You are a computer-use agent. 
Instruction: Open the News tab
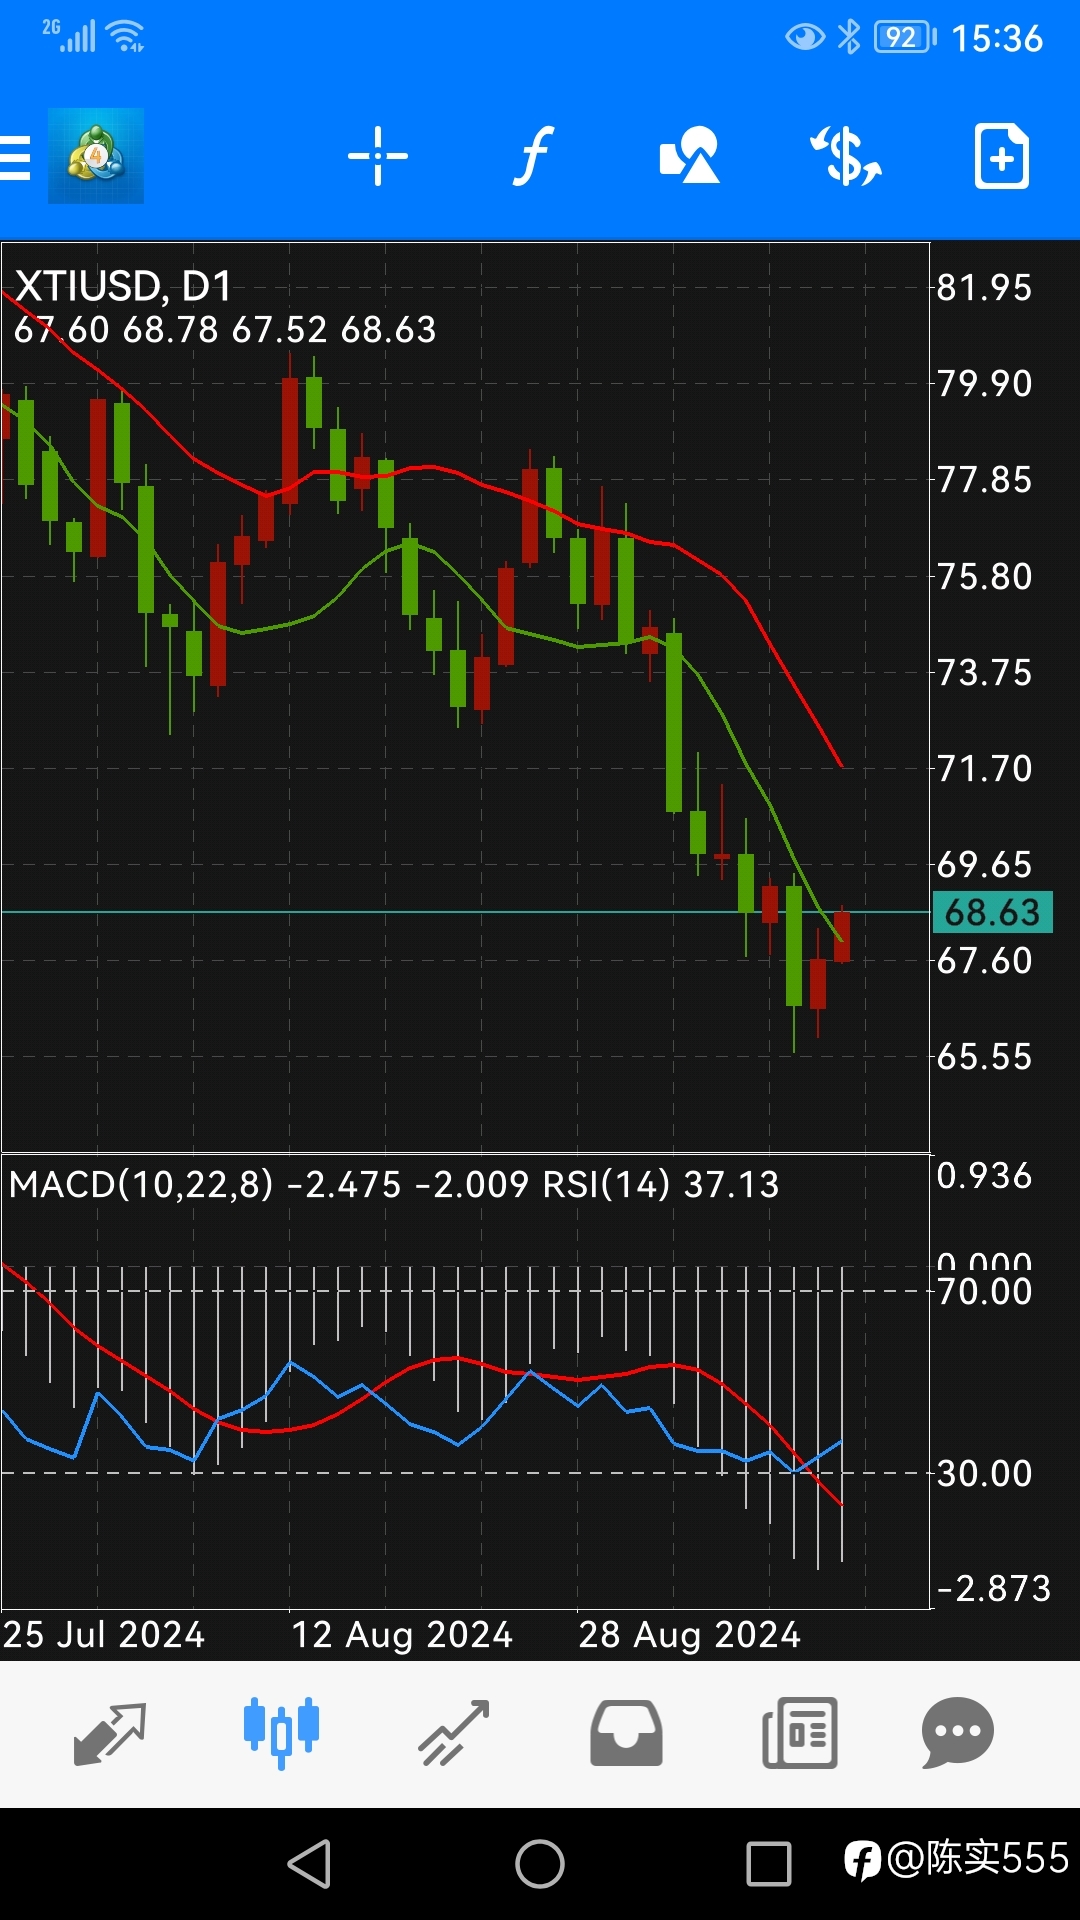pos(799,1733)
